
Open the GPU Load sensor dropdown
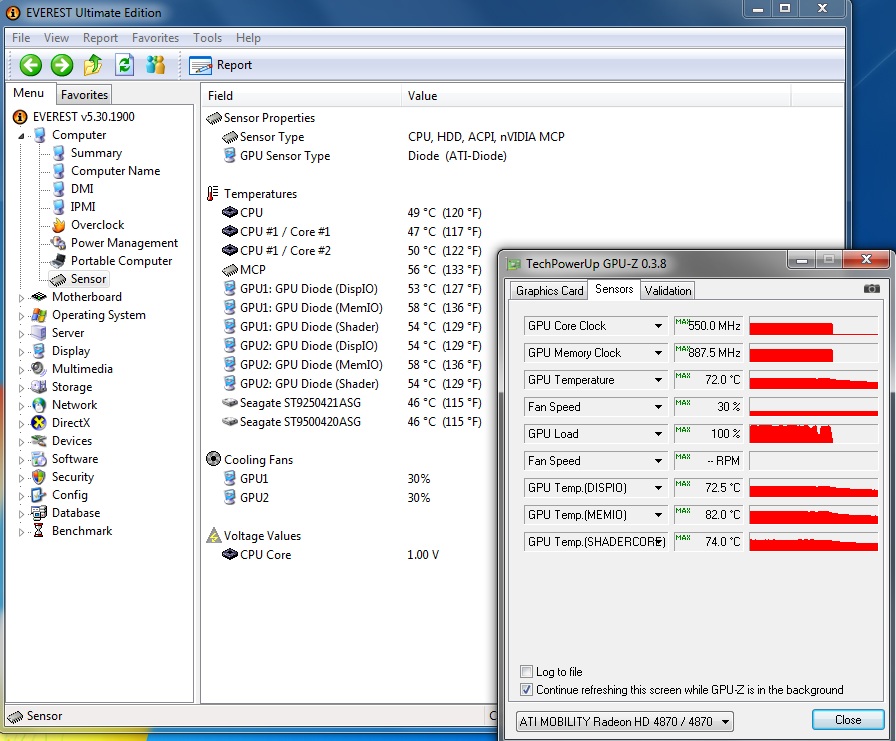pyautogui.click(x=658, y=434)
